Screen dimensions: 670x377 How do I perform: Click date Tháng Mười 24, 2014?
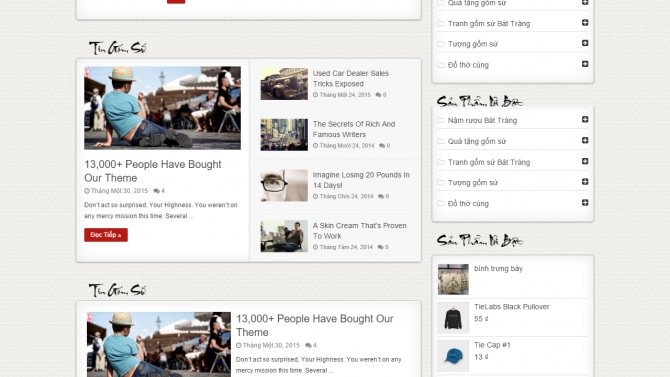[x=347, y=146]
